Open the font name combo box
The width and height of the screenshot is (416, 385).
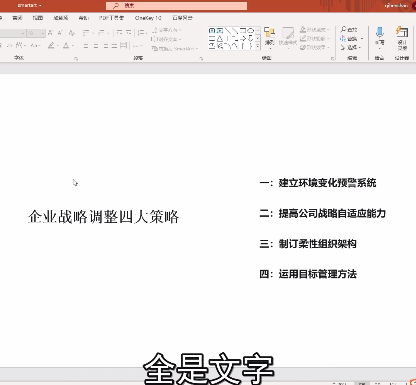pos(12,33)
